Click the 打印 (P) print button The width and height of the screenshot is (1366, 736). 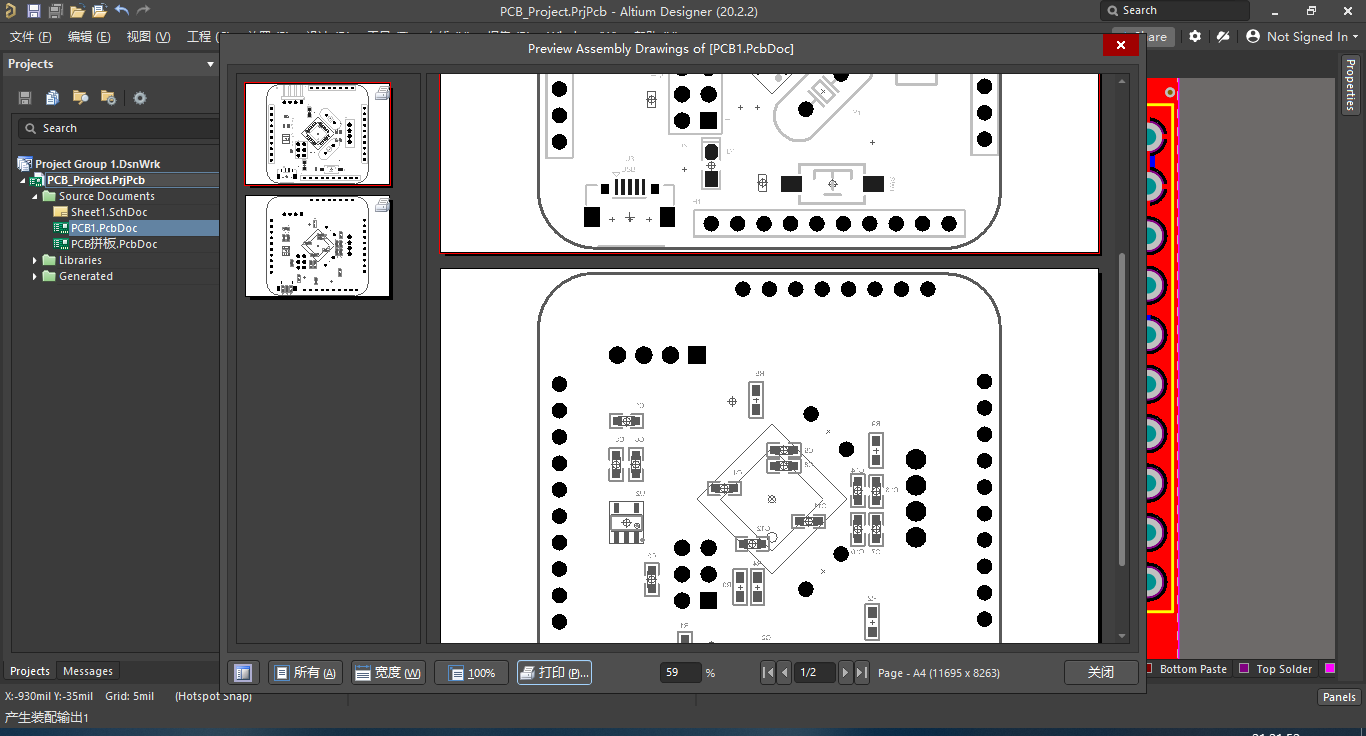[x=555, y=673]
